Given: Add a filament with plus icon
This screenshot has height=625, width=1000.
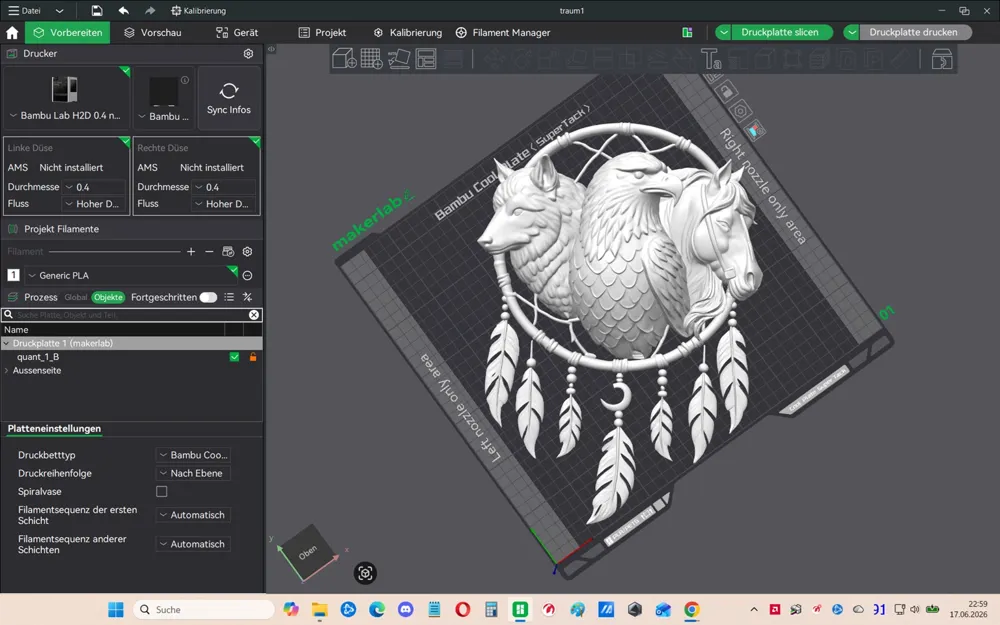Looking at the screenshot, I should click(191, 252).
